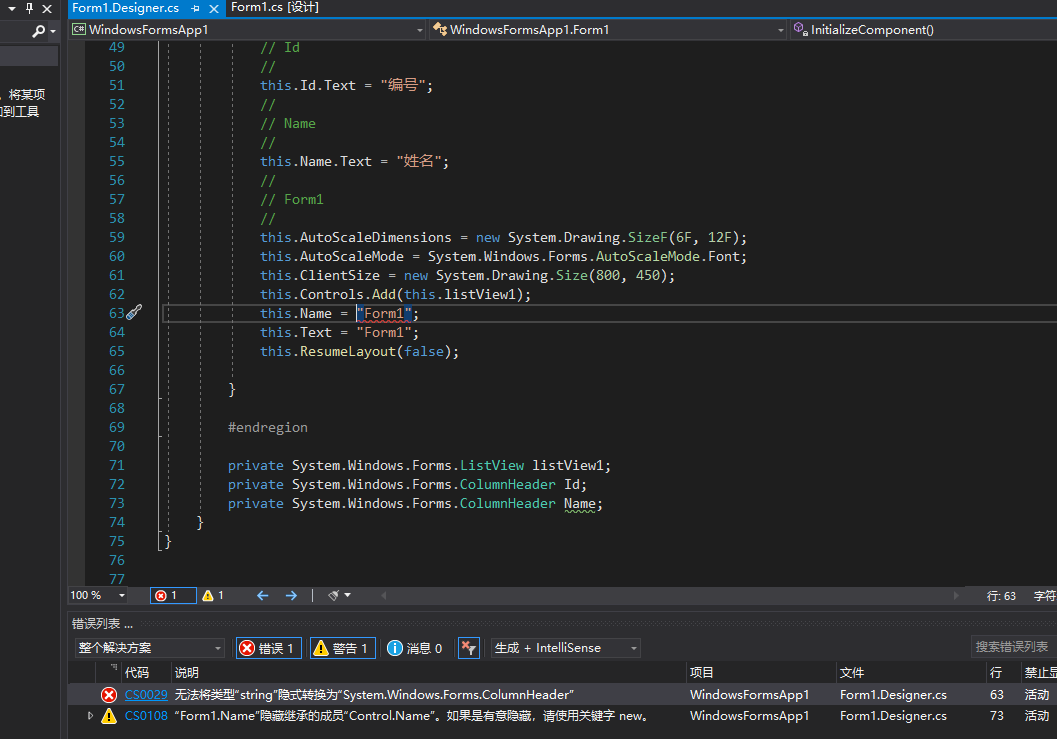The width and height of the screenshot is (1057, 739).
Task: Select the Form1.Designer.cs tab
Action: pos(125,8)
